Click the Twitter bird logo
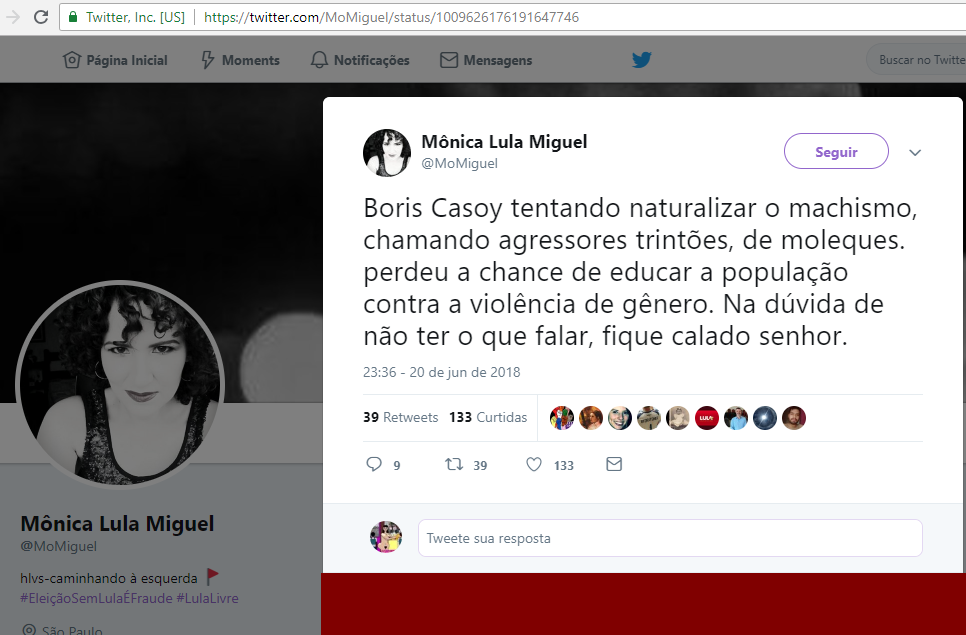Viewport: 966px width, 635px height. pyautogui.click(x=641, y=60)
